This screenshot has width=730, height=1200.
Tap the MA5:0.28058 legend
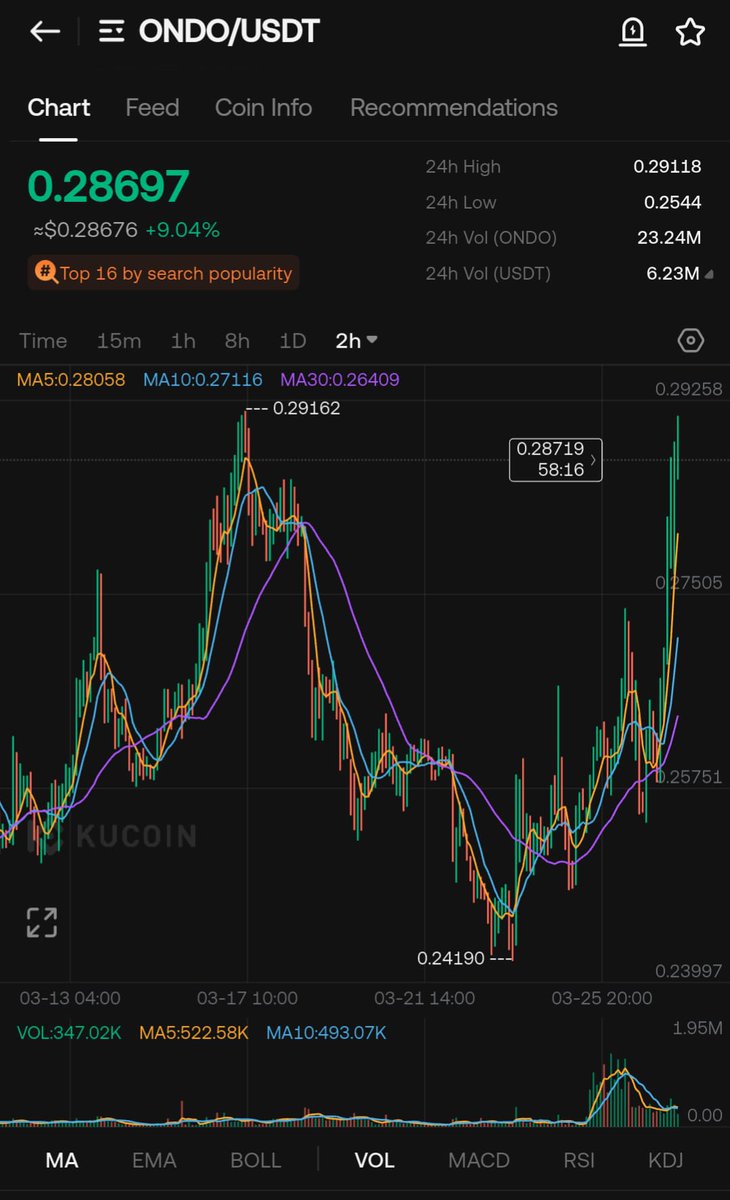coord(72,380)
